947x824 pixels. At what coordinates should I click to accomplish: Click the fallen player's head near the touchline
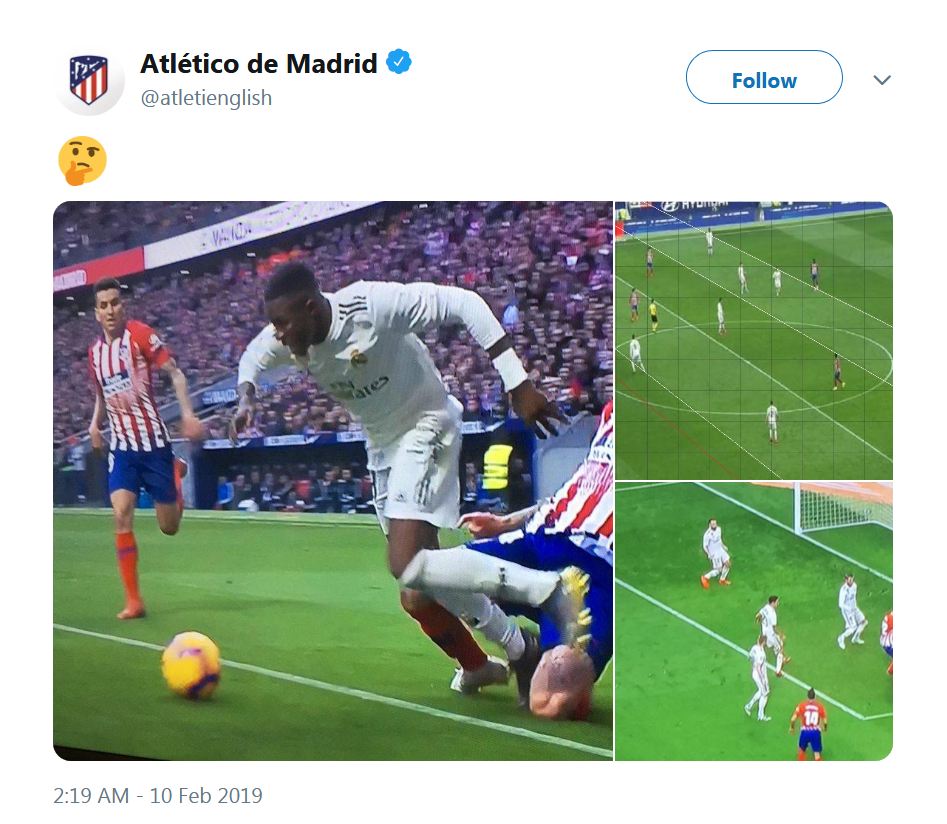pyautogui.click(x=559, y=683)
